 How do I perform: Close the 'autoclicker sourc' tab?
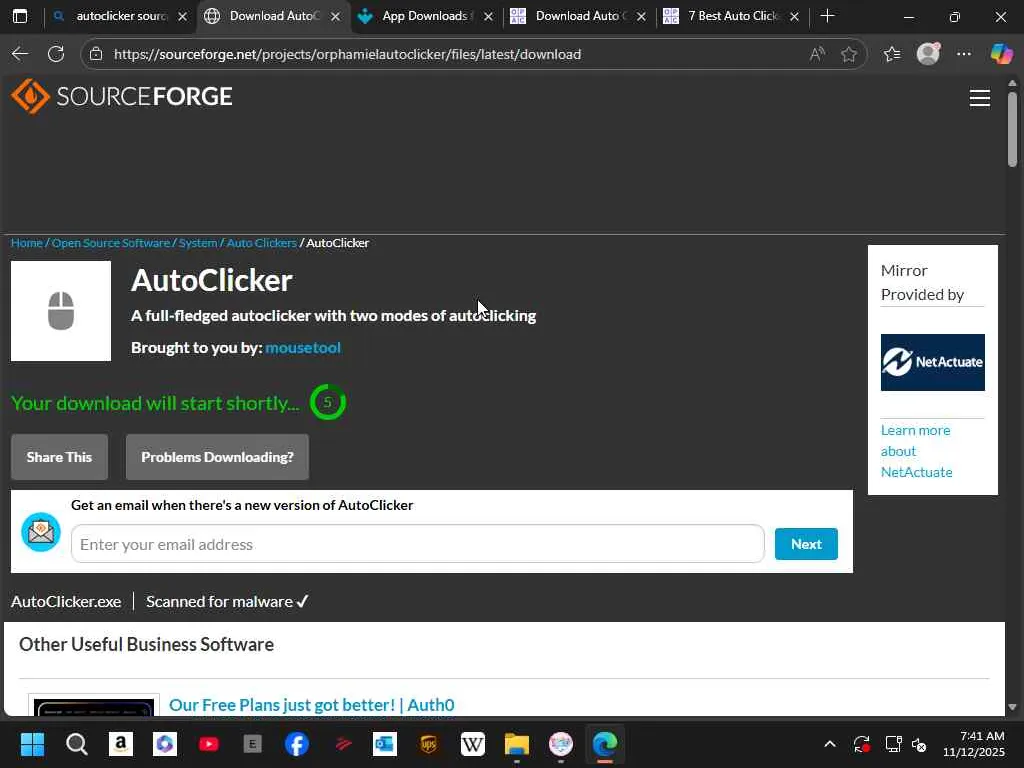tap(183, 16)
